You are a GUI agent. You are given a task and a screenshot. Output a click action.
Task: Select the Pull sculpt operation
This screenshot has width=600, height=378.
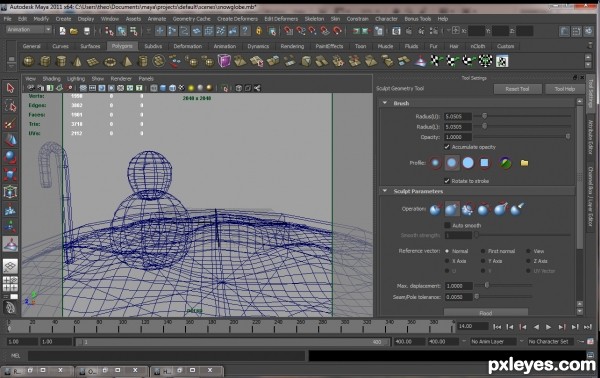(452, 209)
